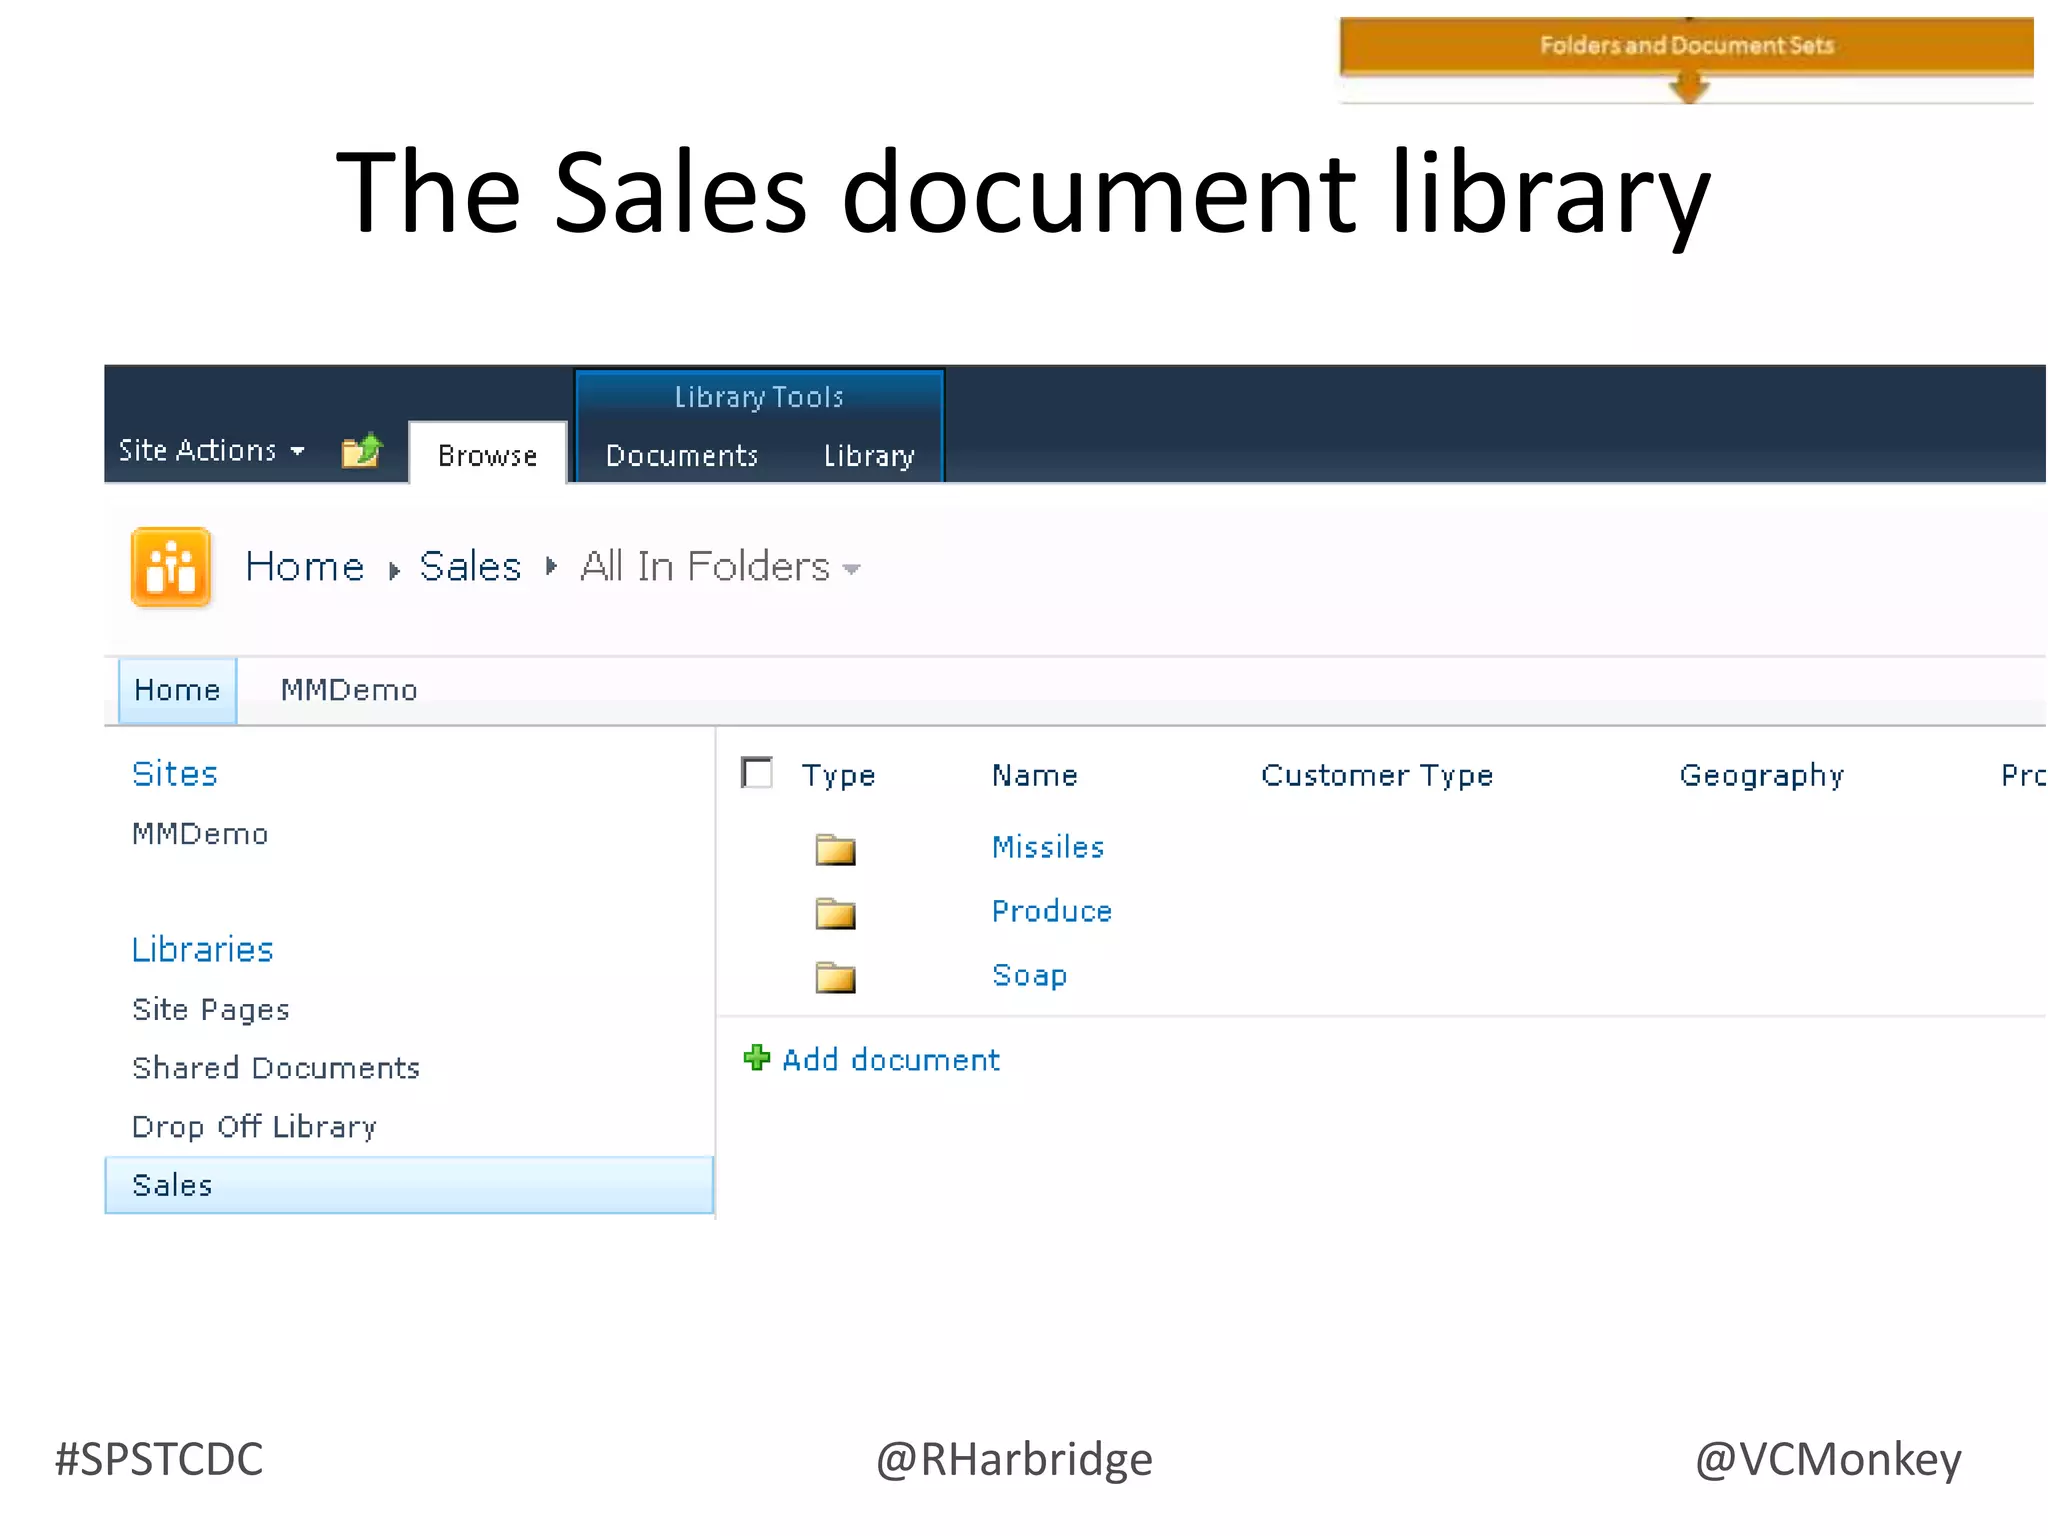Screen dimensions: 2048x1536
Task: Click the Navigate Up folder icon
Action: pyautogui.click(x=361, y=451)
